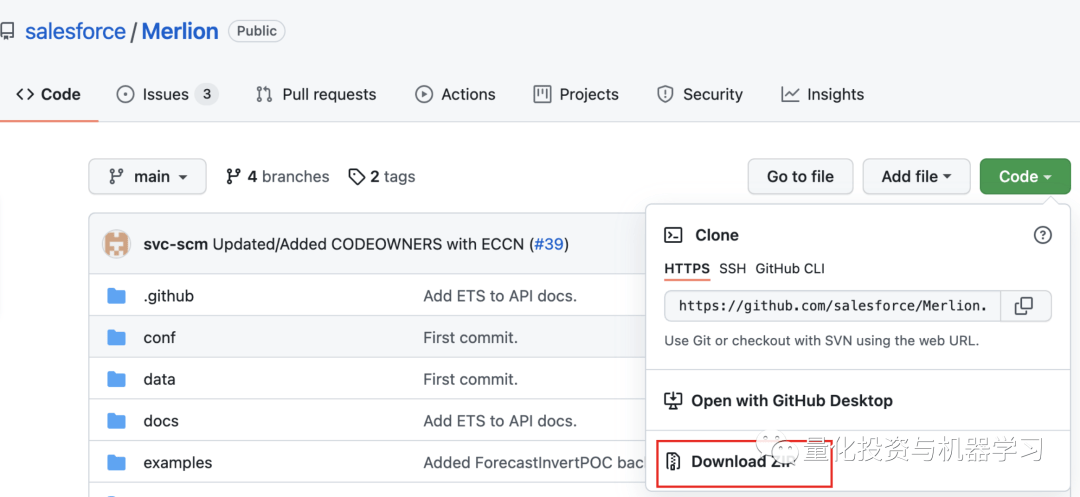Click the clone URL input field
The width and height of the screenshot is (1080, 497).
pos(832,306)
